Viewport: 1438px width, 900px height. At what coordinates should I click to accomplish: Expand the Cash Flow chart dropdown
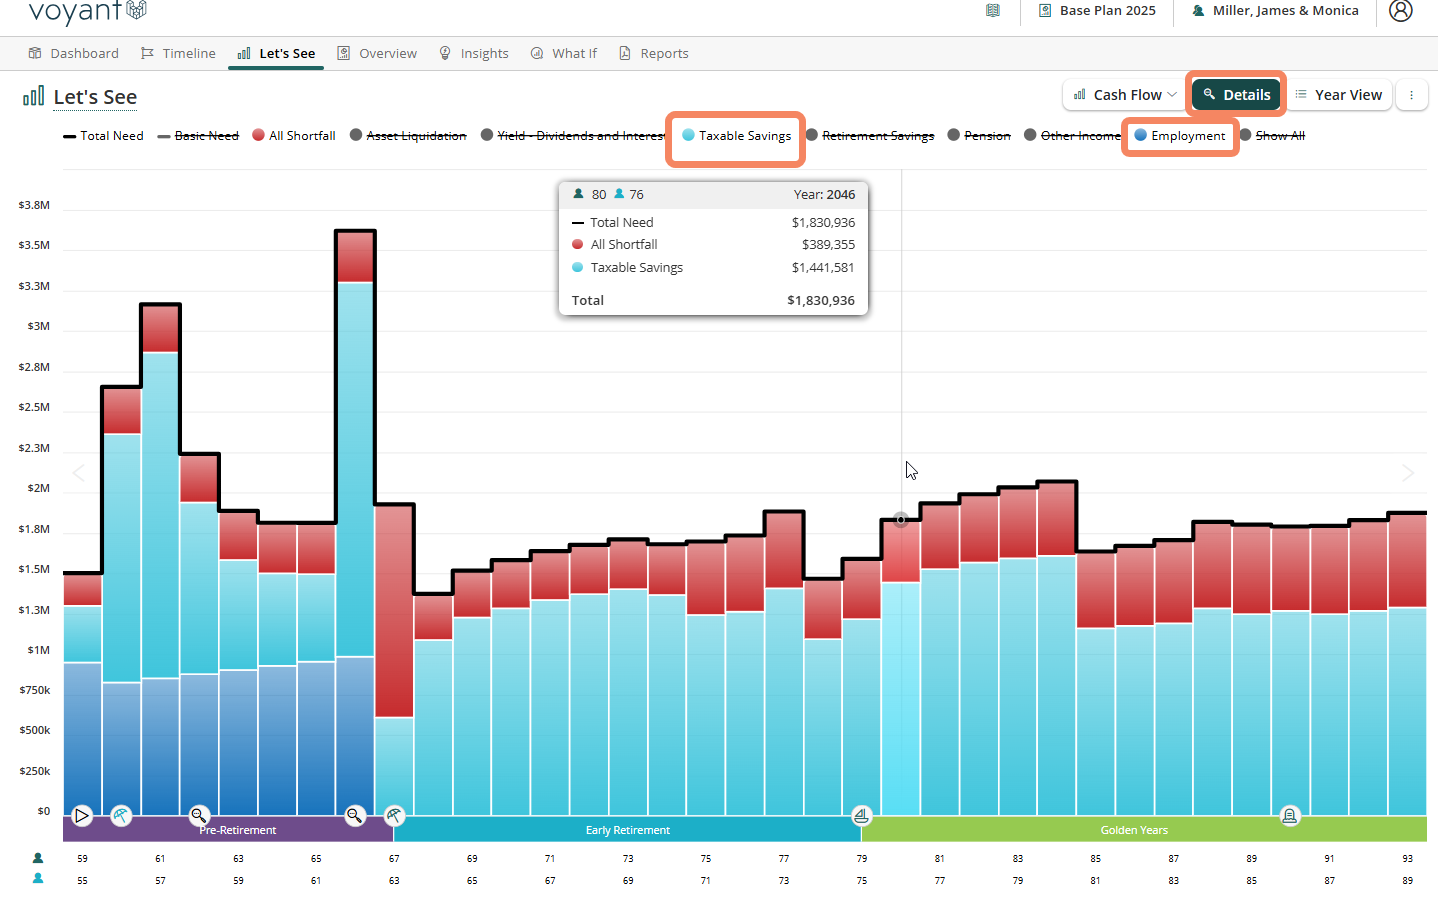tap(1124, 95)
